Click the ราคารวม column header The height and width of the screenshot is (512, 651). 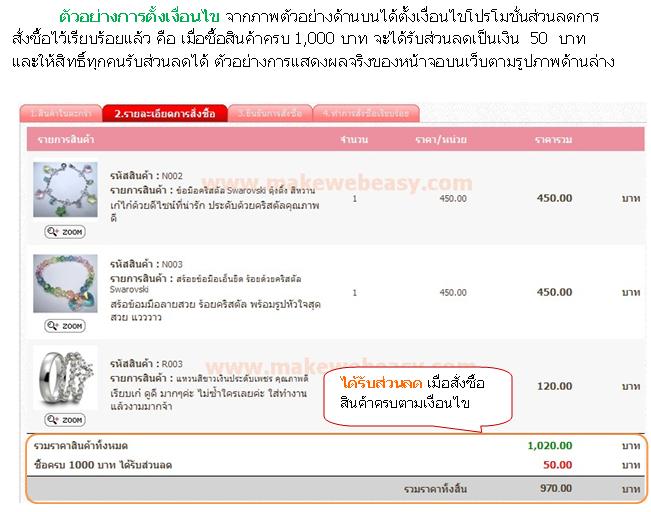click(553, 140)
